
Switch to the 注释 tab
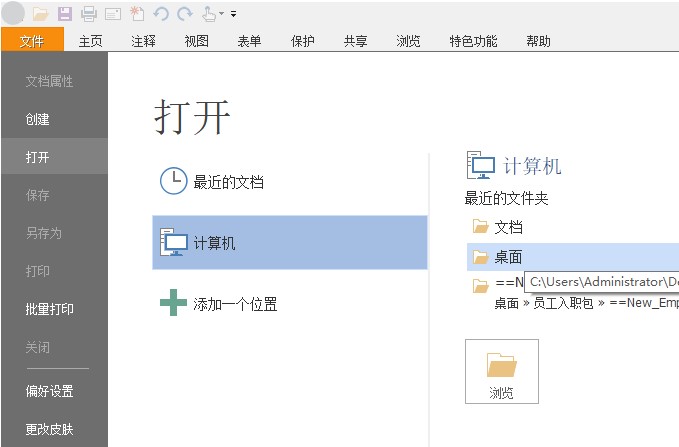tap(143, 41)
